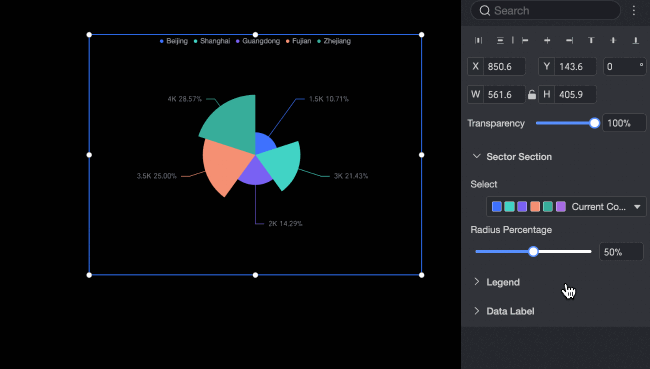The width and height of the screenshot is (650, 369).
Task: Align the chart to the left edge
Action: [x=525, y=40]
